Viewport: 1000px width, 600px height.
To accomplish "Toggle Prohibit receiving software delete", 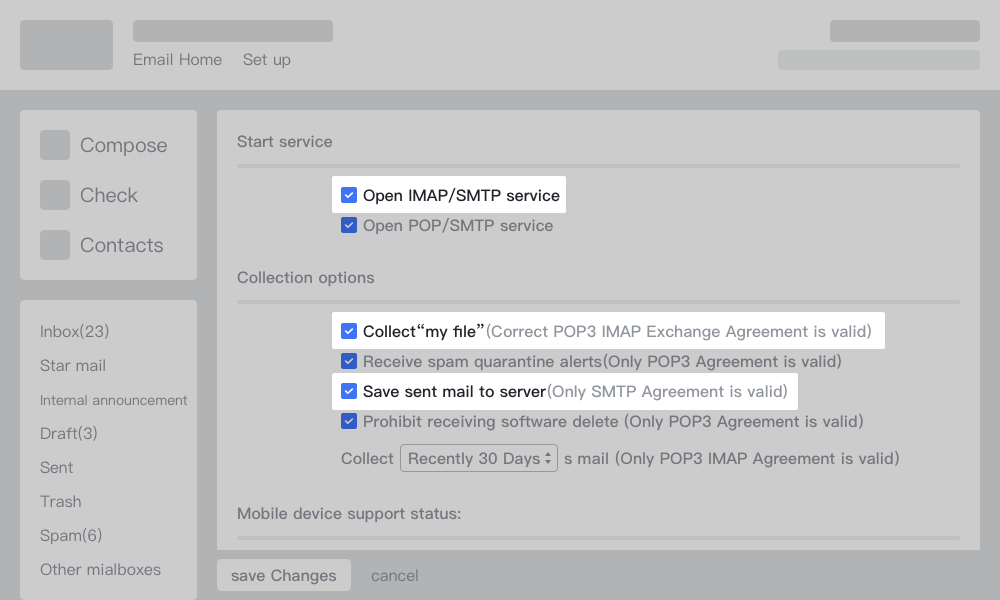I will pyautogui.click(x=349, y=421).
